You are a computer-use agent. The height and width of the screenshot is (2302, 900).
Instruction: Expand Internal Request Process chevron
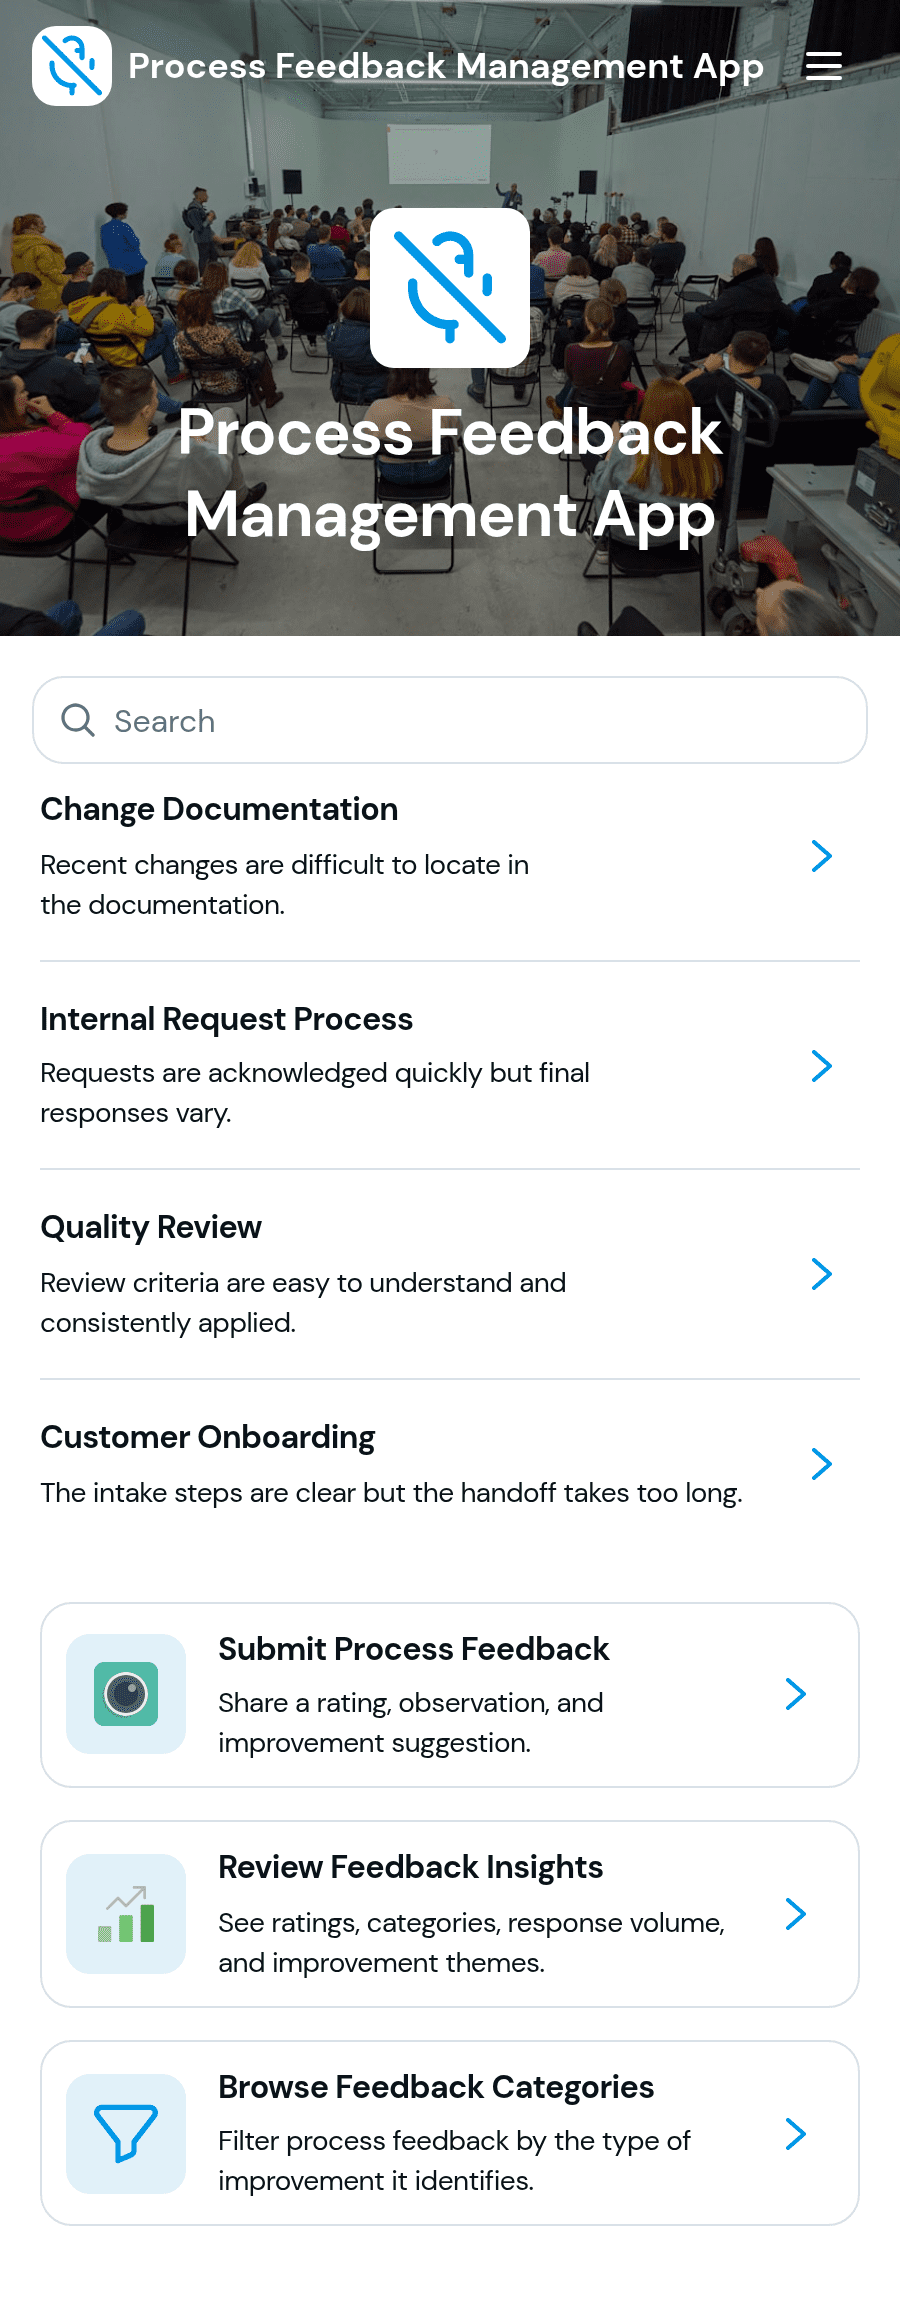(x=822, y=1066)
